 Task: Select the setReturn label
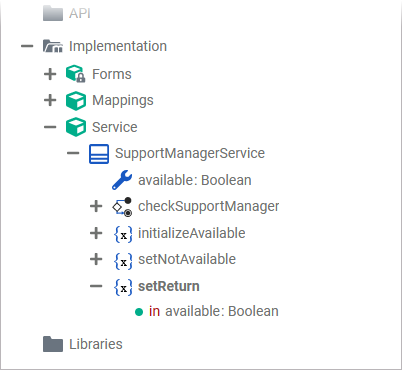[169, 286]
